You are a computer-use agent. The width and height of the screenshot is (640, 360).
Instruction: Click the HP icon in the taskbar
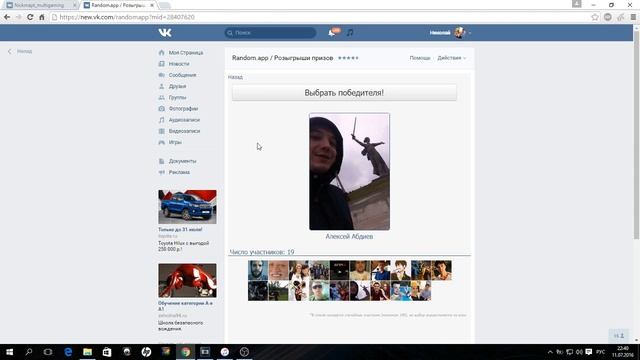click(146, 352)
